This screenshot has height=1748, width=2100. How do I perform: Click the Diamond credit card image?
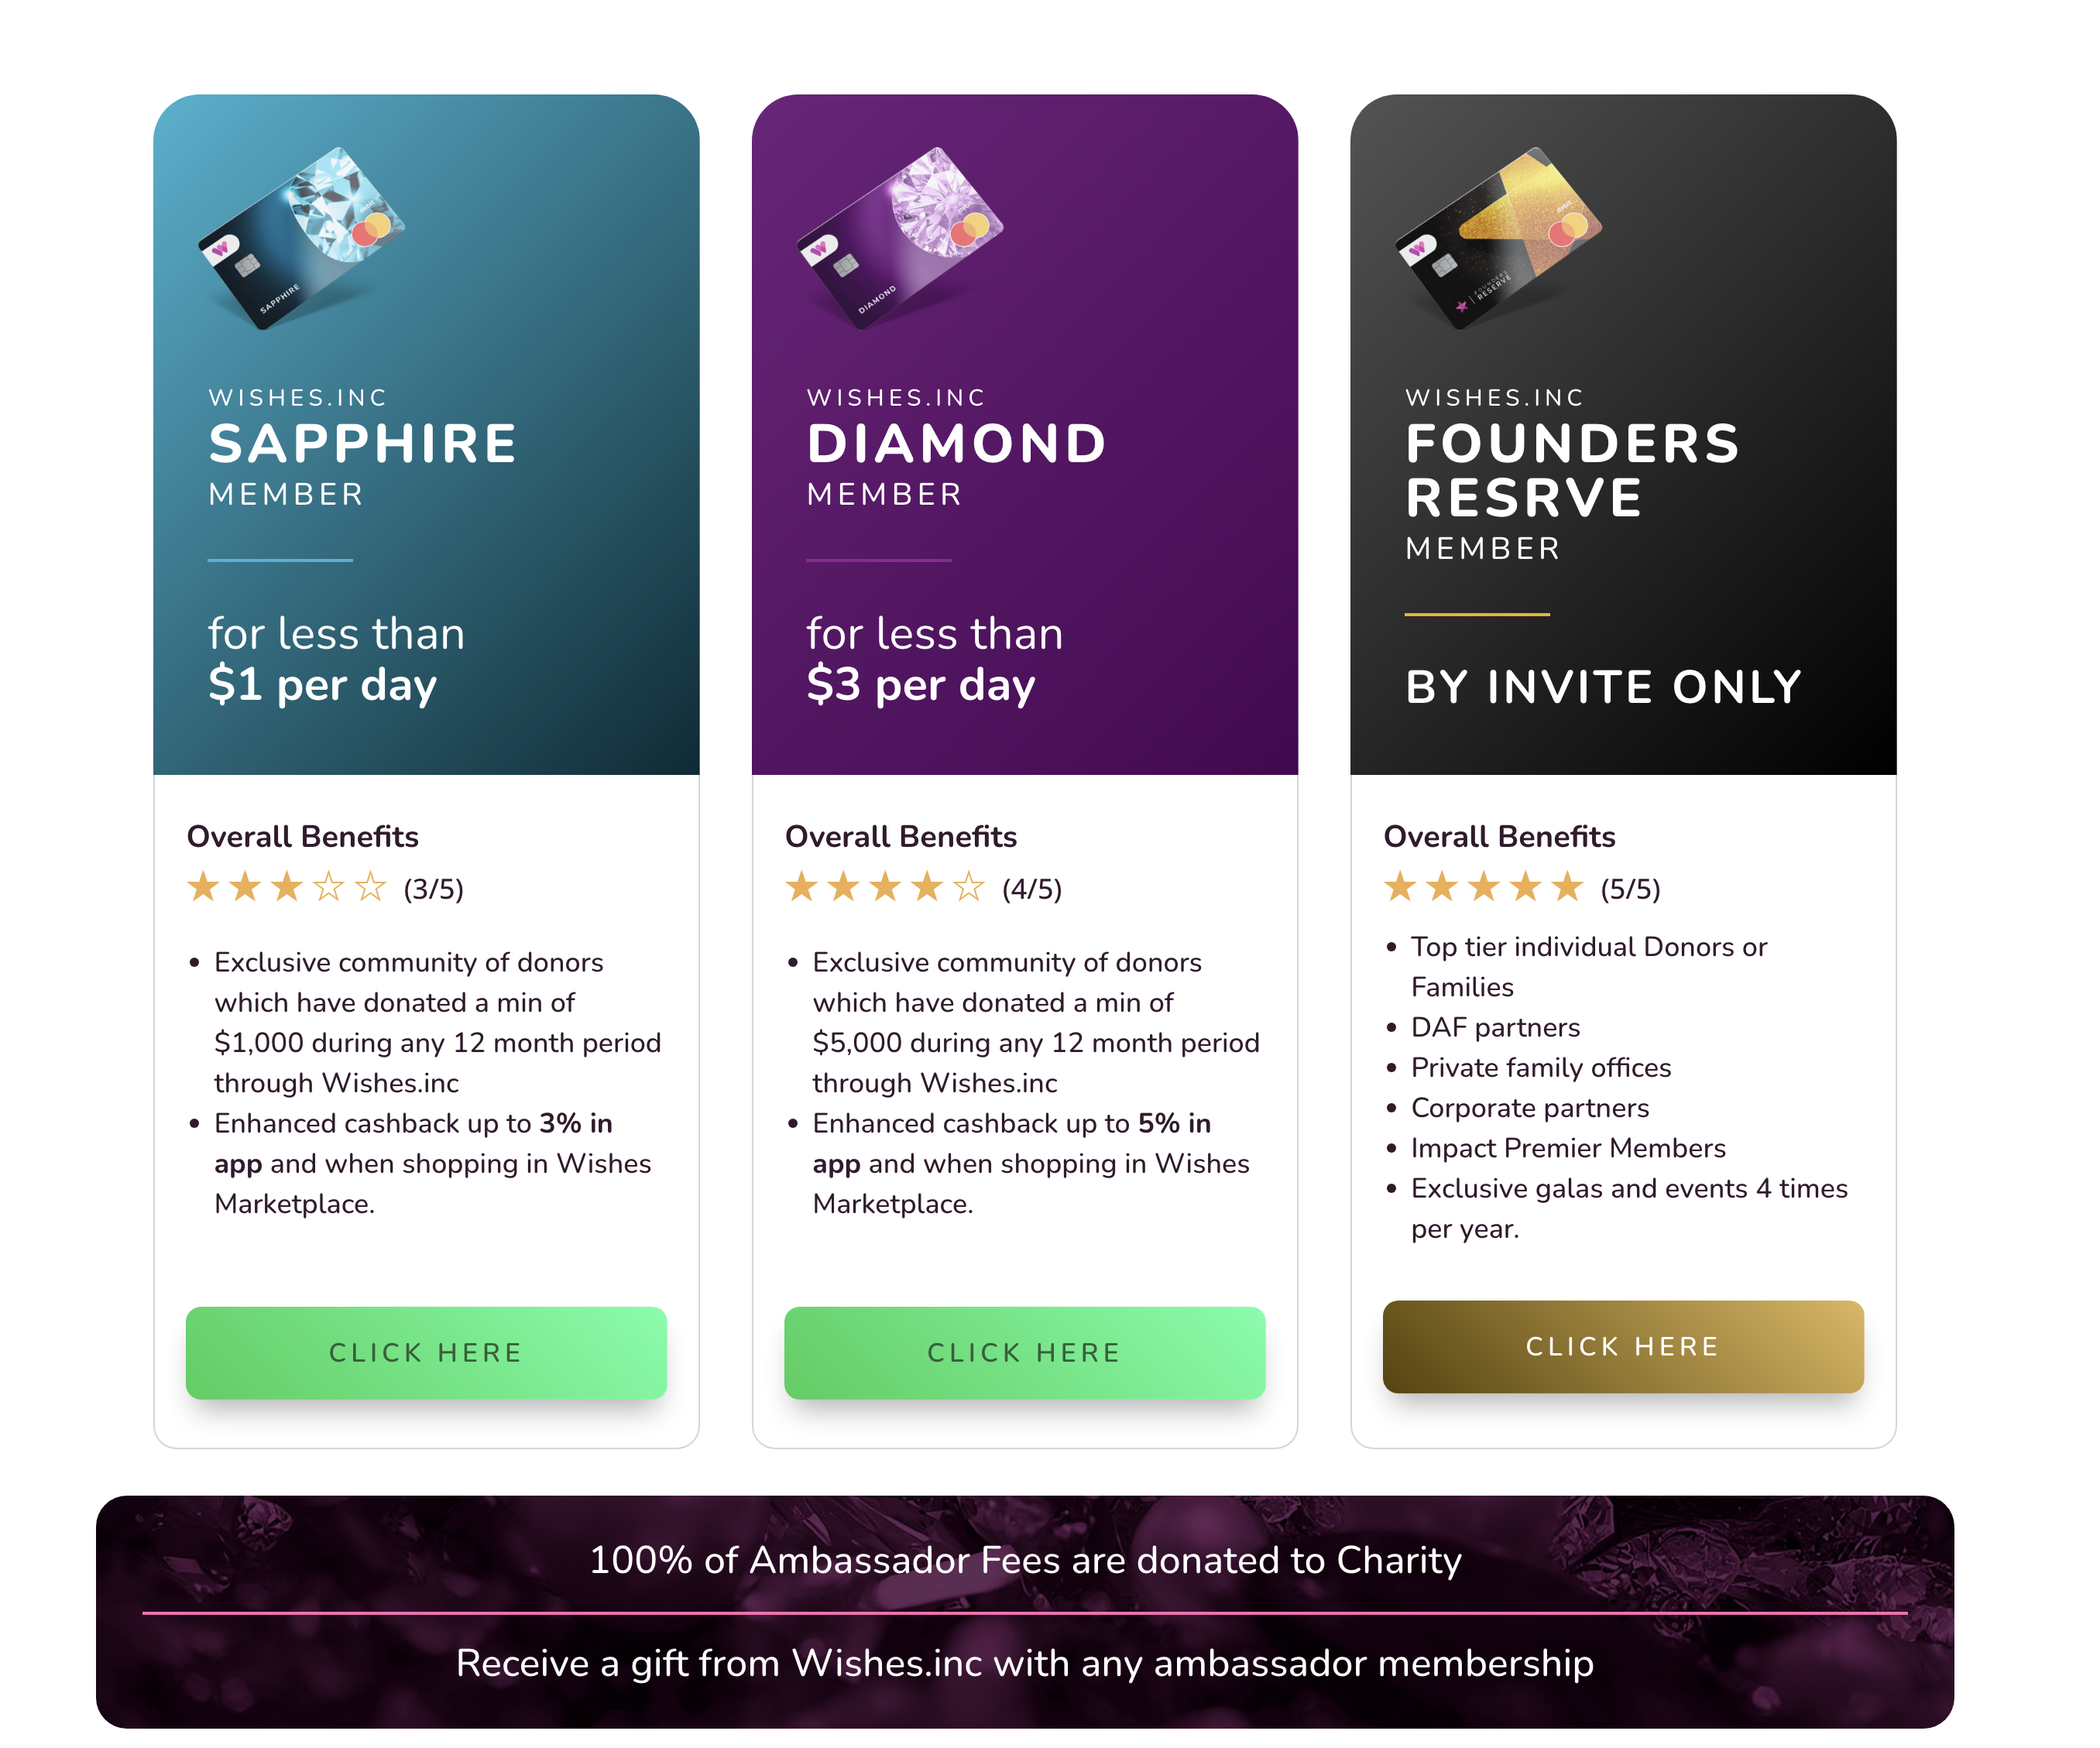[900, 238]
